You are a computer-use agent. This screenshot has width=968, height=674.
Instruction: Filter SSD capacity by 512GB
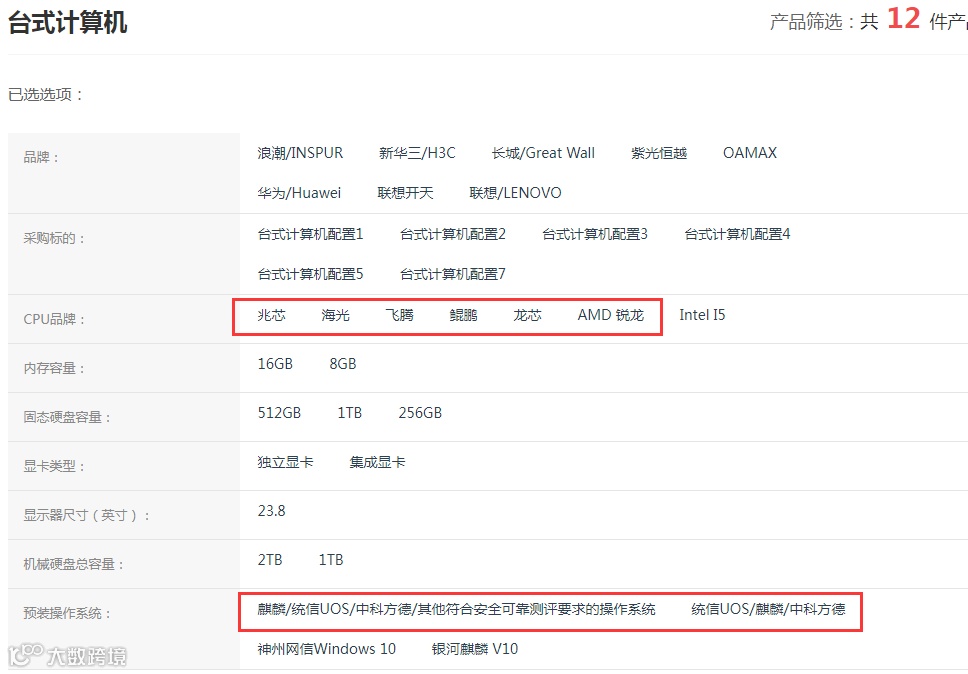click(x=280, y=413)
